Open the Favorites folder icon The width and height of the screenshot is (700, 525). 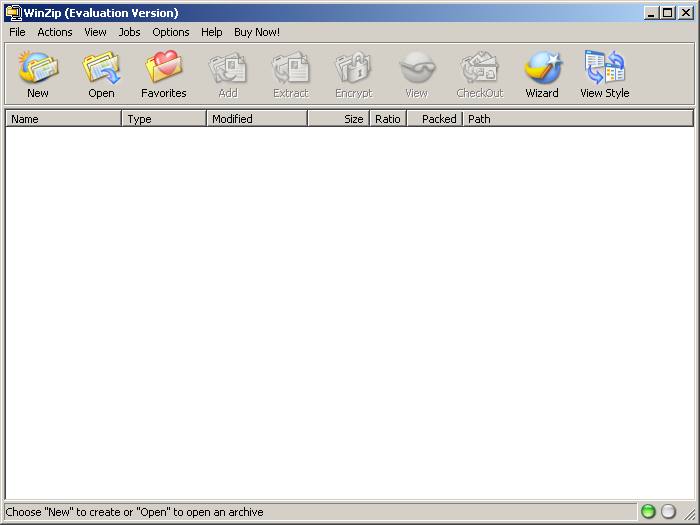pyautogui.click(x=164, y=67)
